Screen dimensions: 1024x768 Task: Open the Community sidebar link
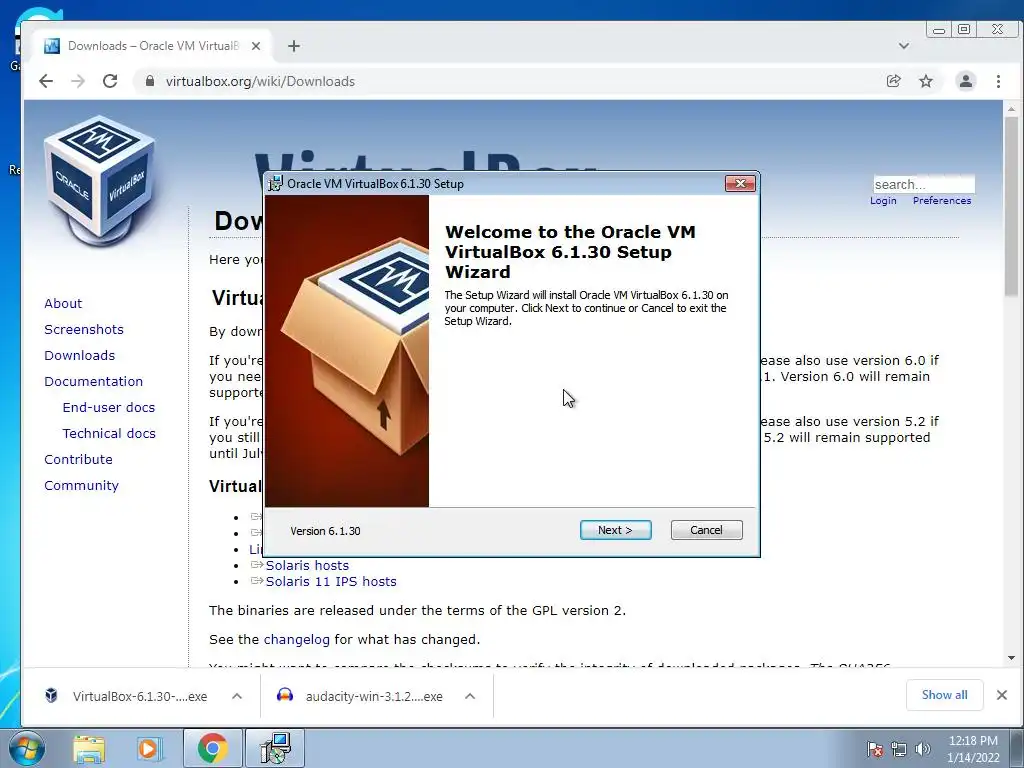[x=82, y=486]
